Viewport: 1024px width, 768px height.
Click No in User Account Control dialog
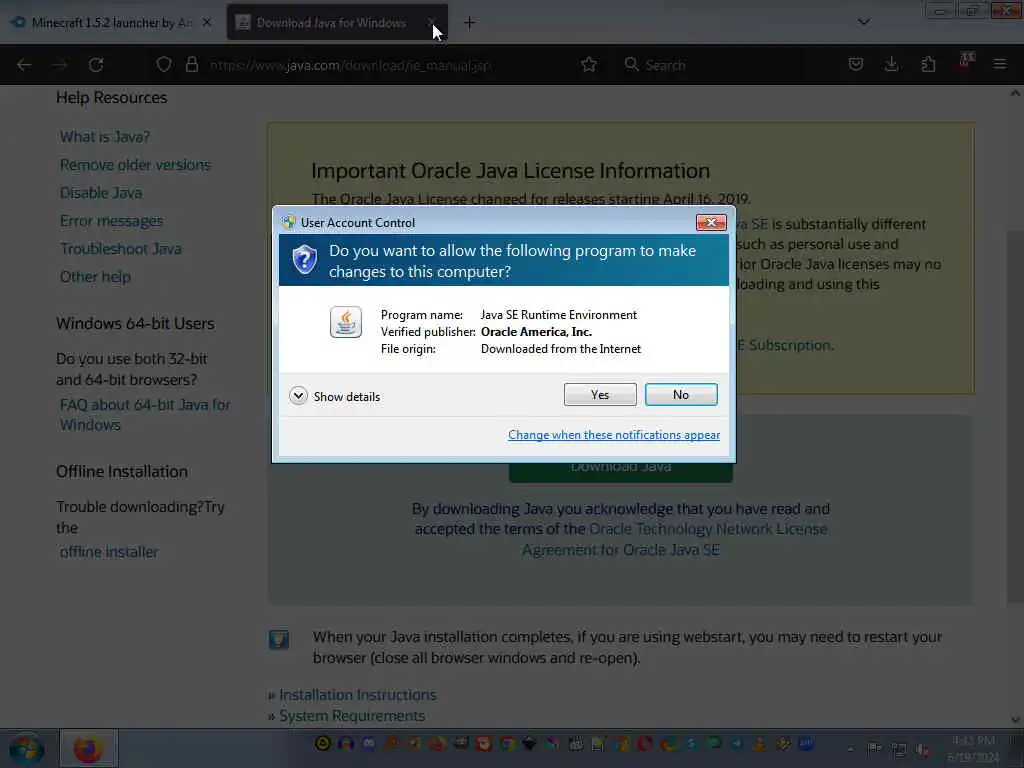(x=680, y=394)
